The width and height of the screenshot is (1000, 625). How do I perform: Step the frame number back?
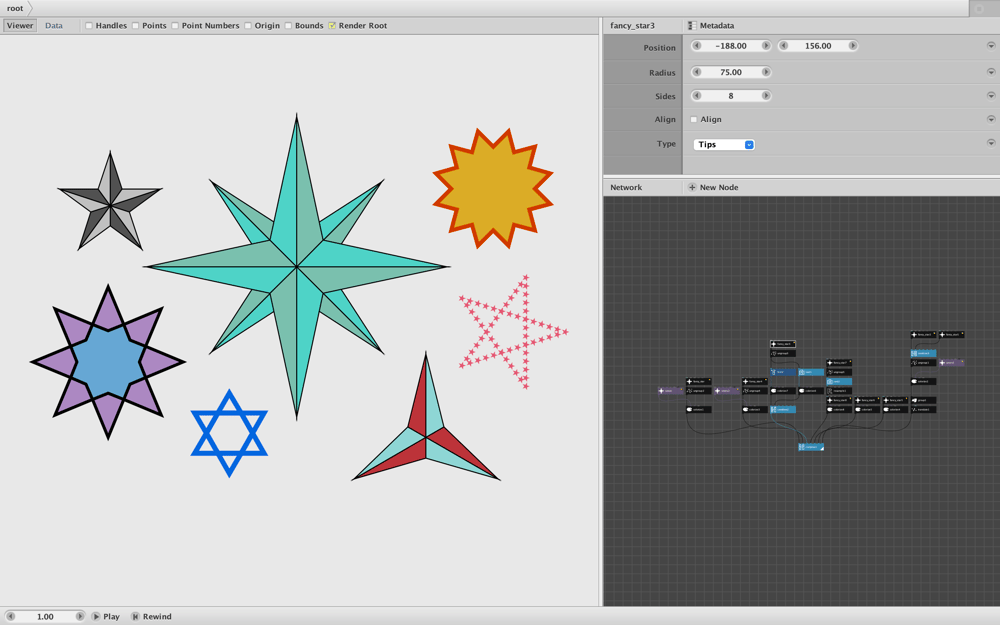[10, 616]
